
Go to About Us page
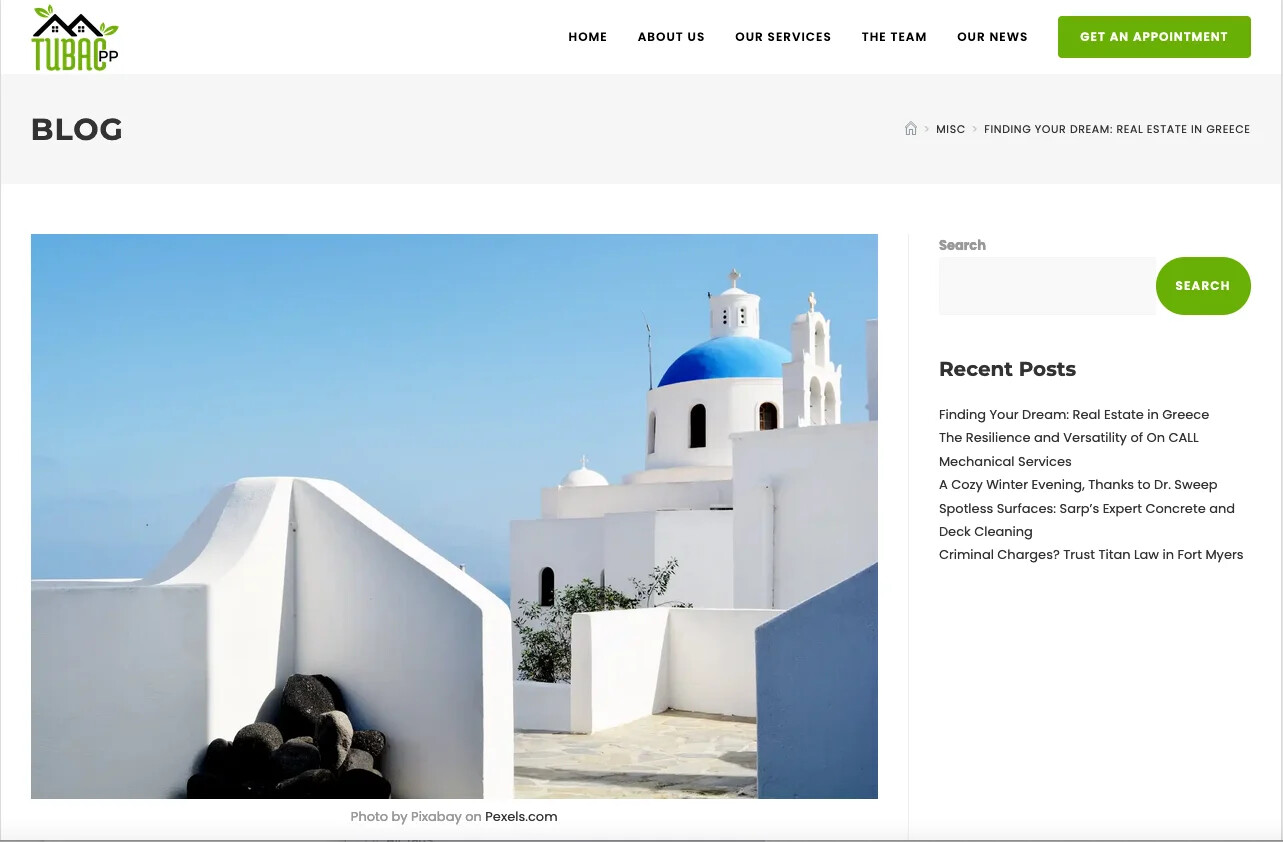(671, 37)
